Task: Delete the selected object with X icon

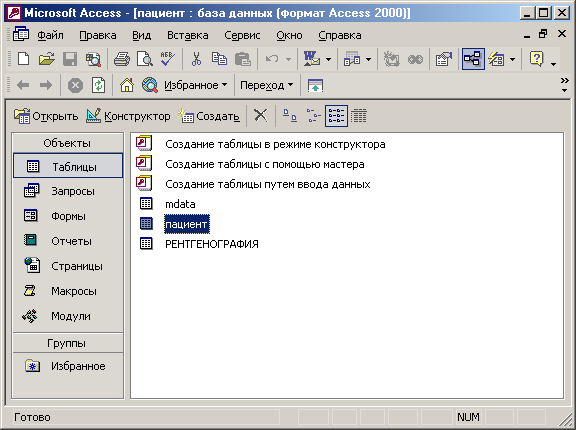Action: point(261,116)
